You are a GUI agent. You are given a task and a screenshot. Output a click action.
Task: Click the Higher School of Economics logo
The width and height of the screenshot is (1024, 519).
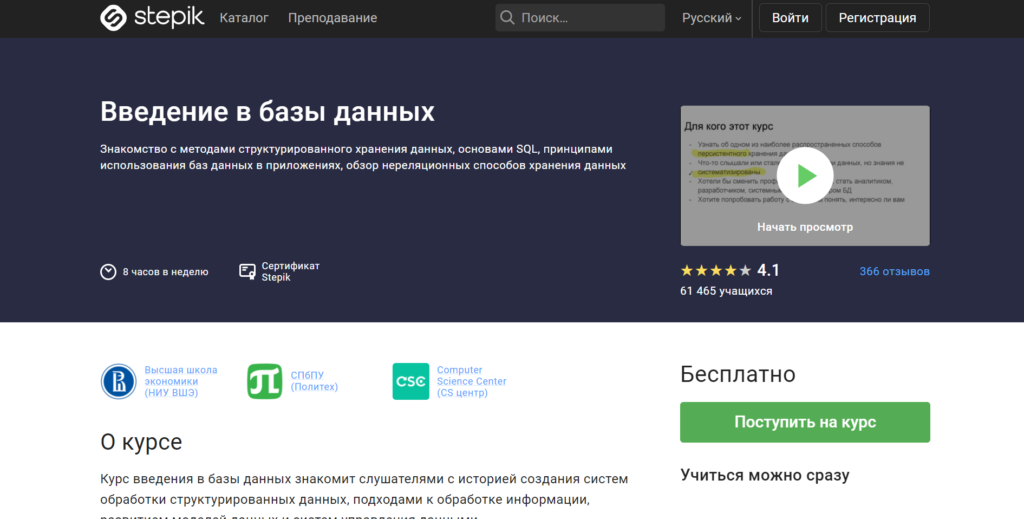click(119, 381)
